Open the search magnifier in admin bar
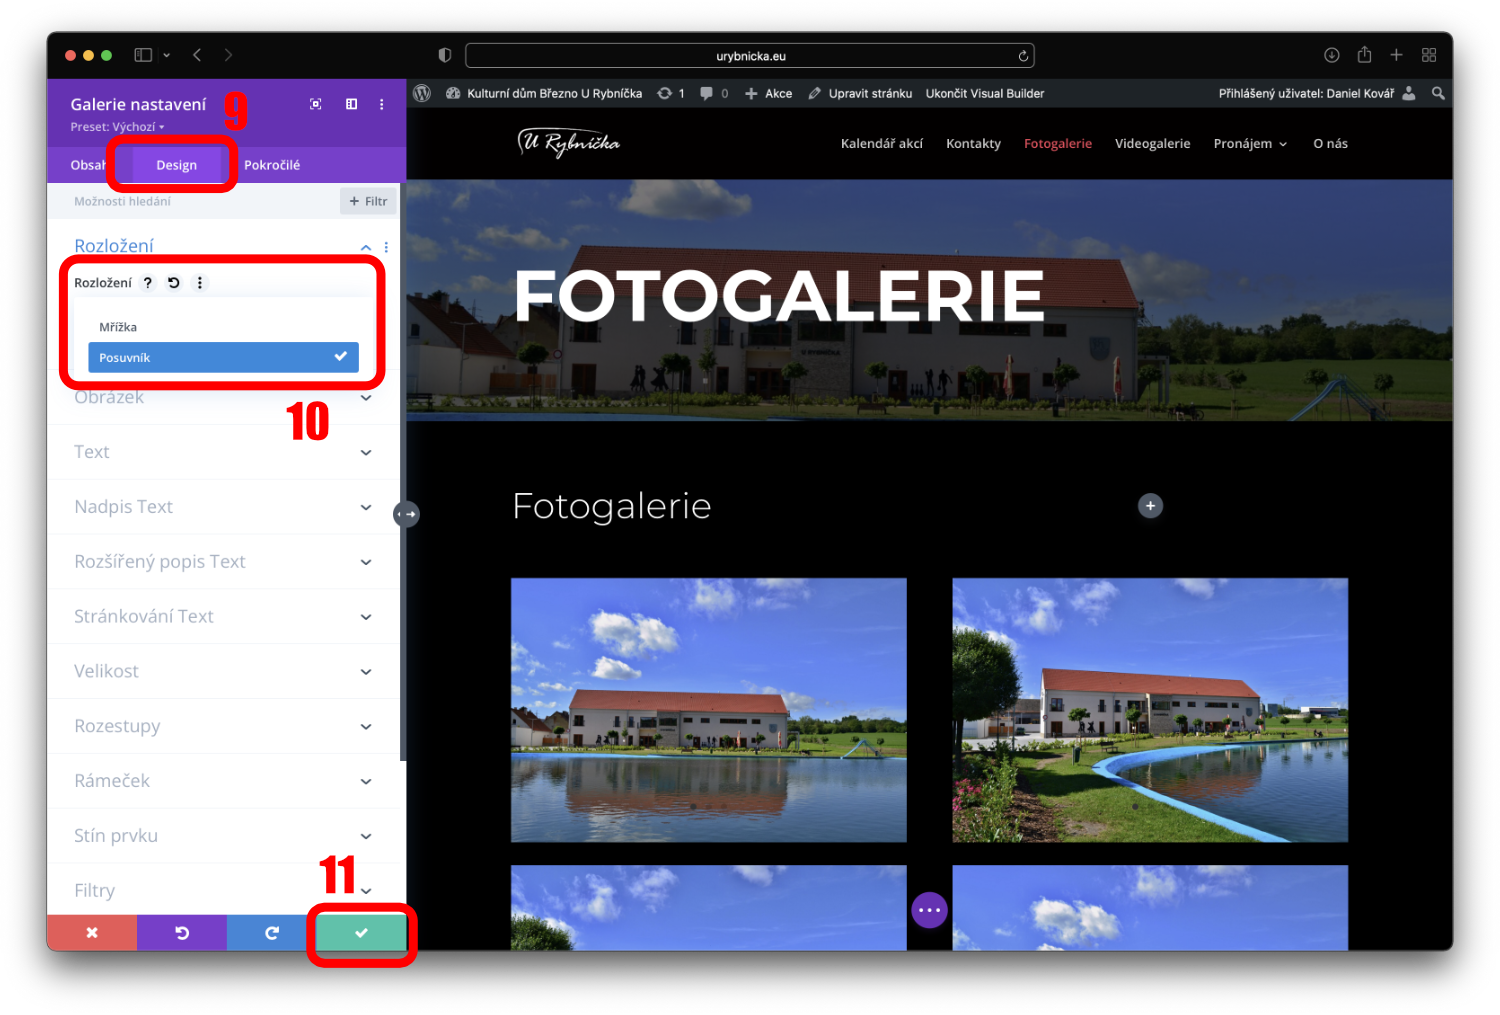This screenshot has height=1015, width=1500. point(1438,93)
